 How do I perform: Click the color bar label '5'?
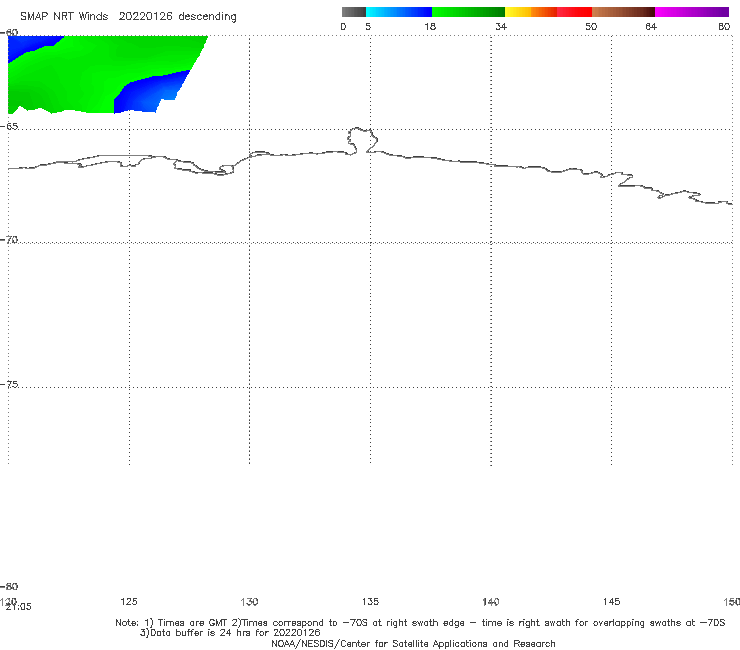coord(368,26)
